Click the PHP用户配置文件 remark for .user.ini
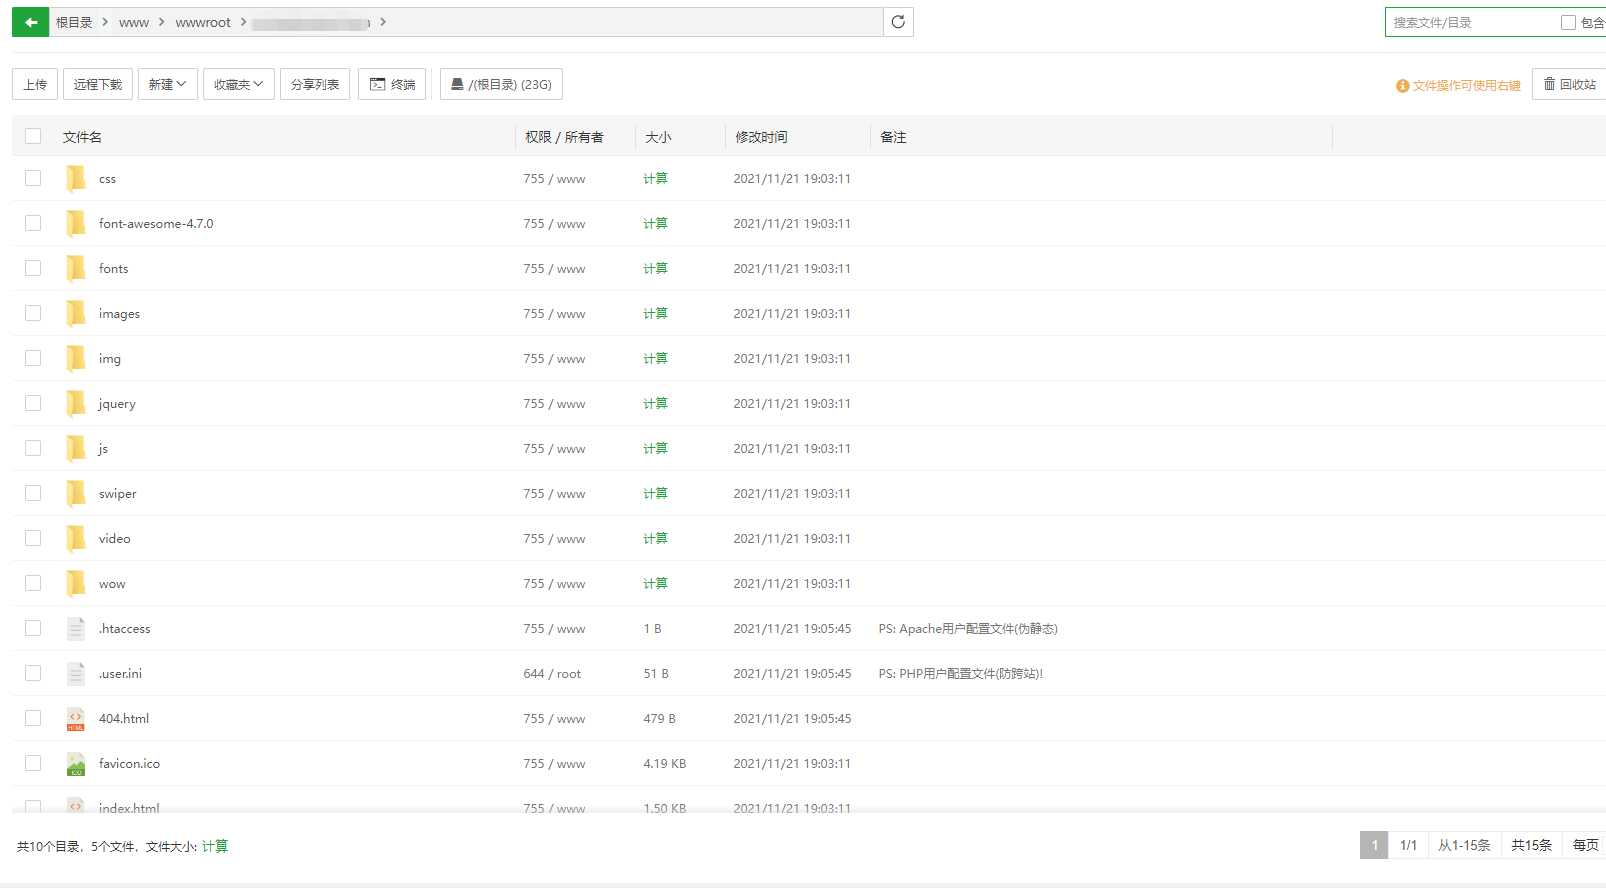Image resolution: width=1606 pixels, height=888 pixels. [961, 673]
